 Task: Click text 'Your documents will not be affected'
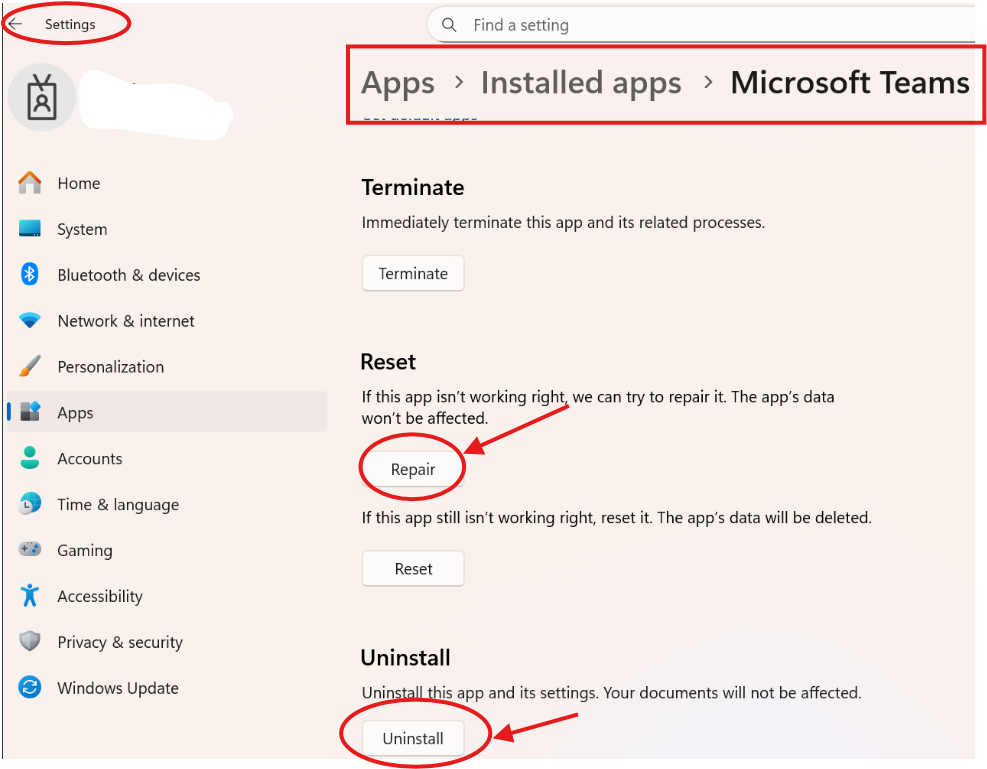pos(732,693)
